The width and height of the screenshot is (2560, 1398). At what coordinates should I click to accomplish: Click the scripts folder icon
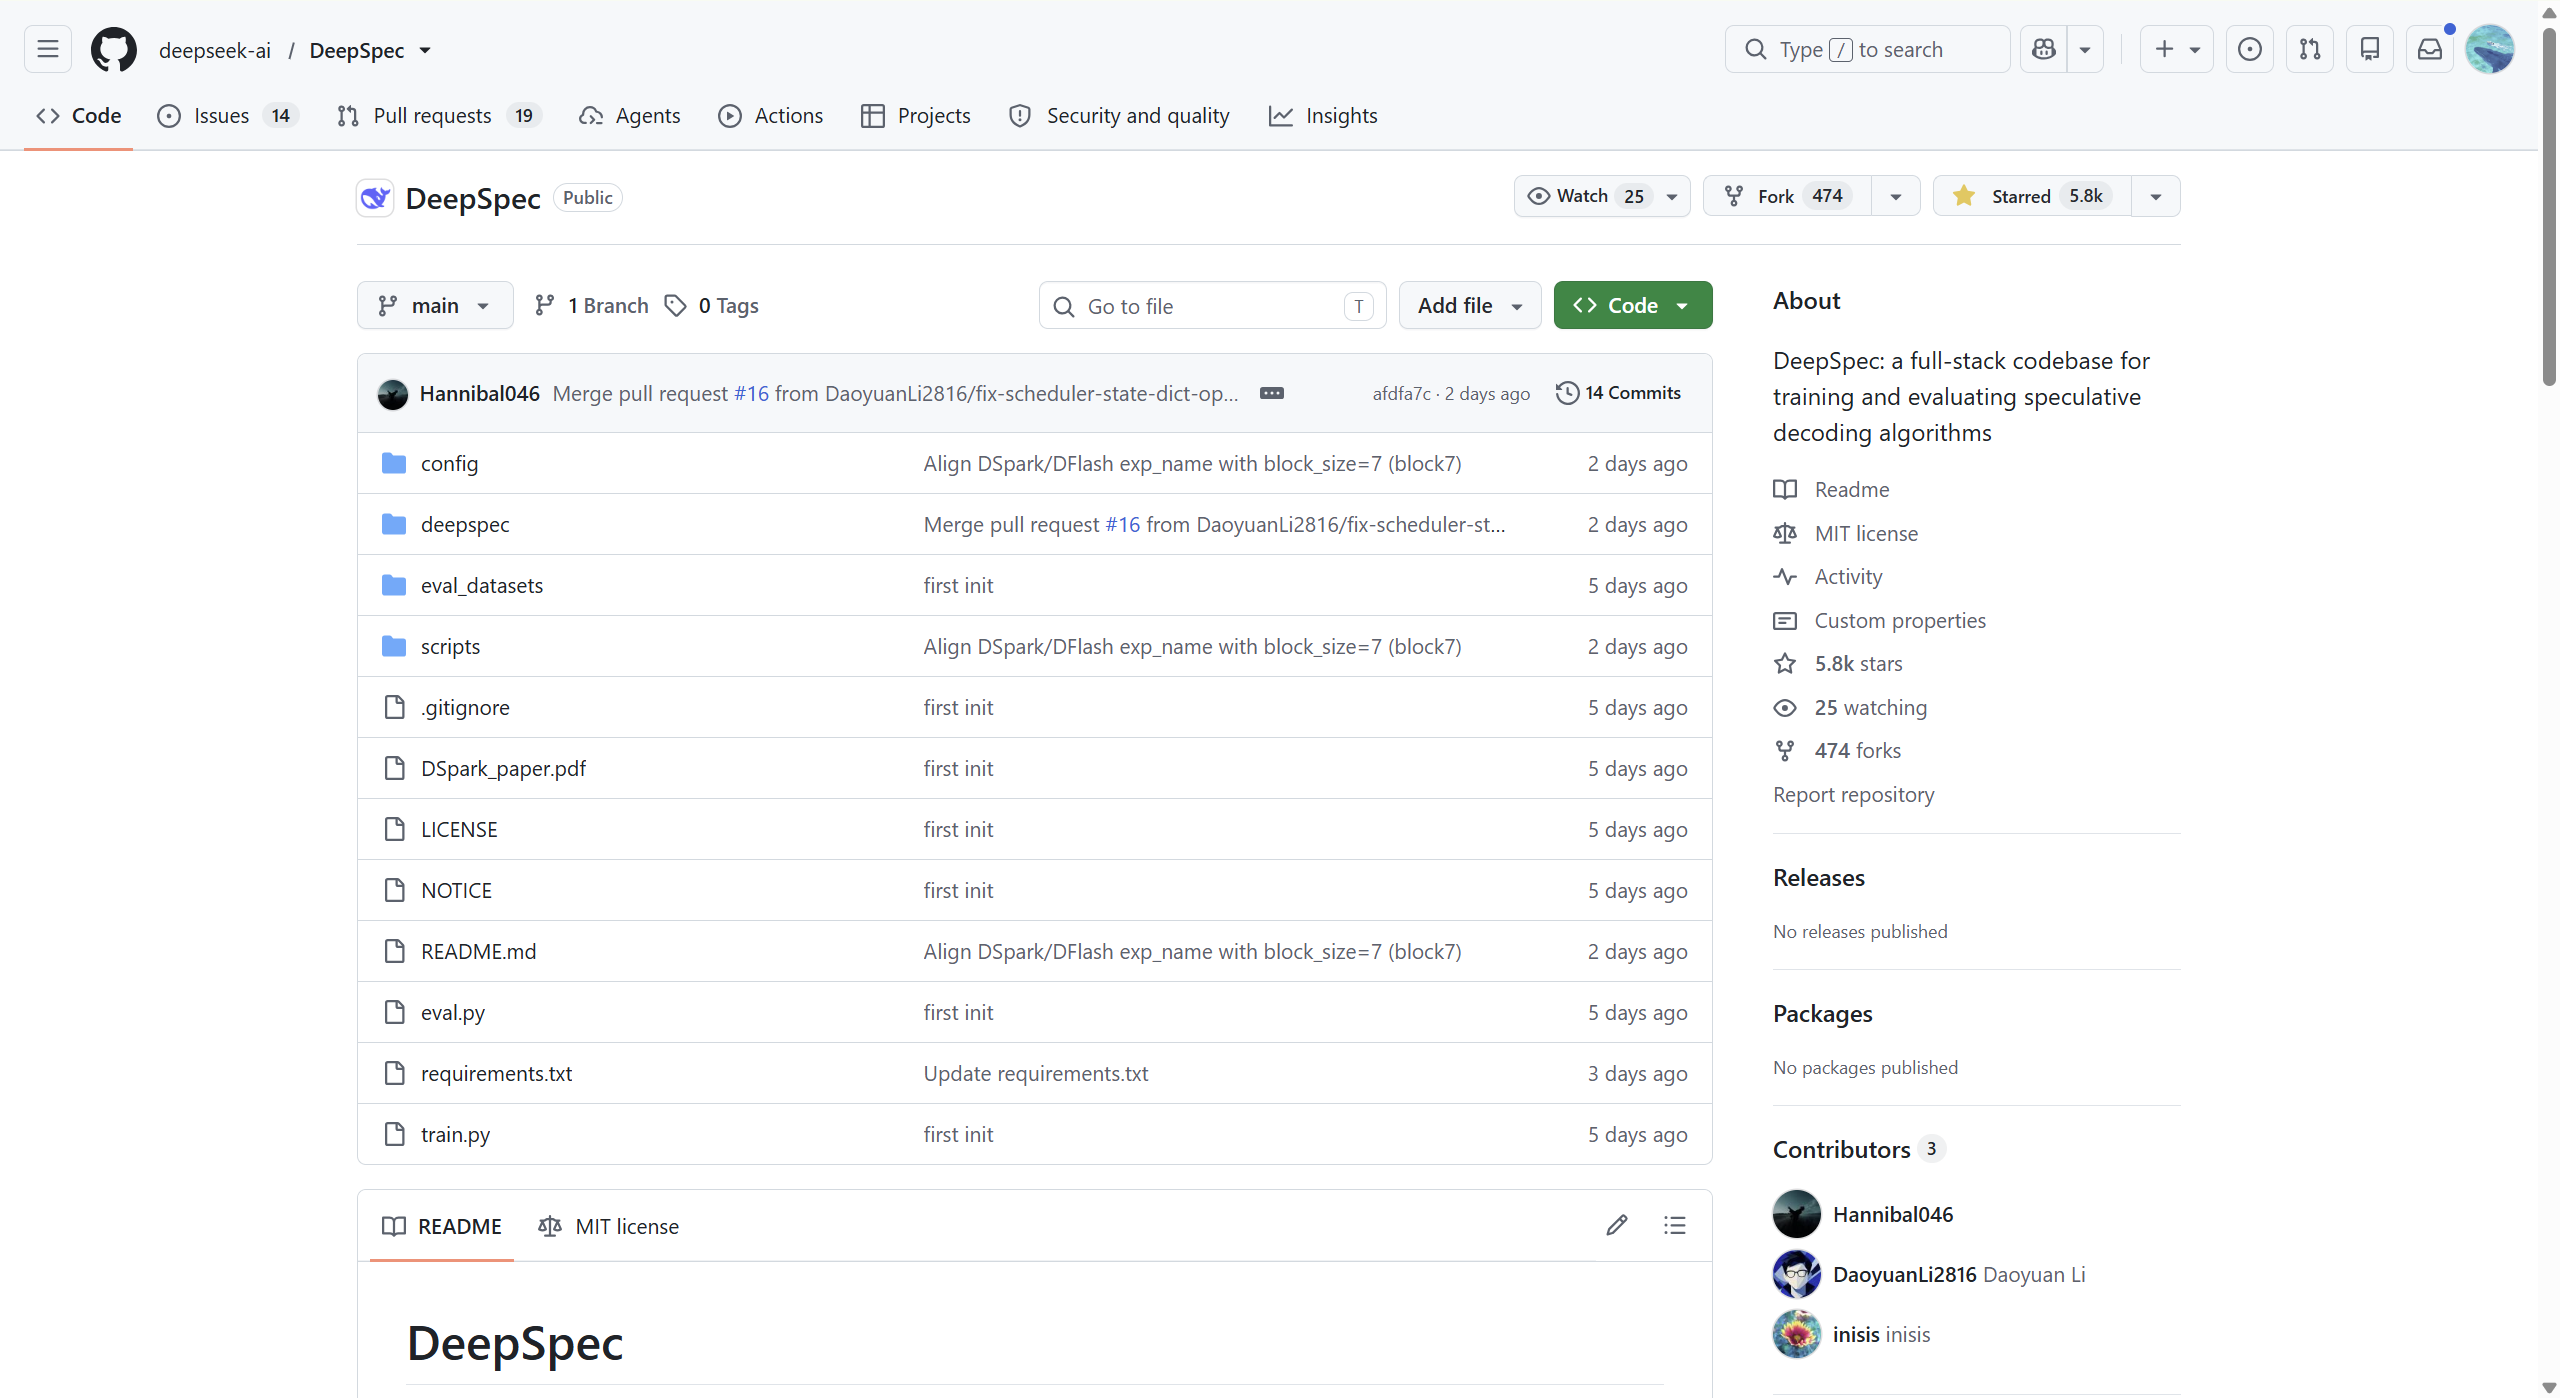[x=394, y=646]
